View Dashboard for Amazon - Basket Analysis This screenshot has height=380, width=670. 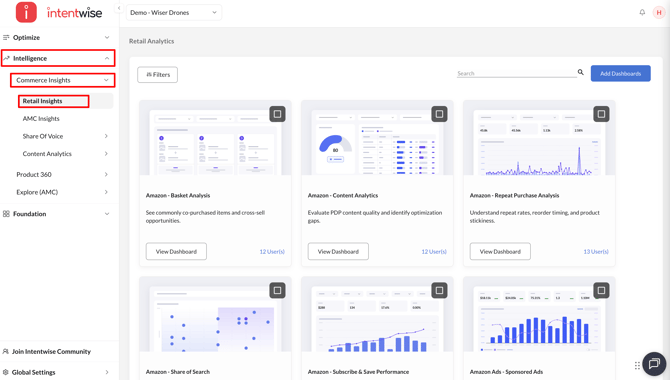tap(176, 251)
